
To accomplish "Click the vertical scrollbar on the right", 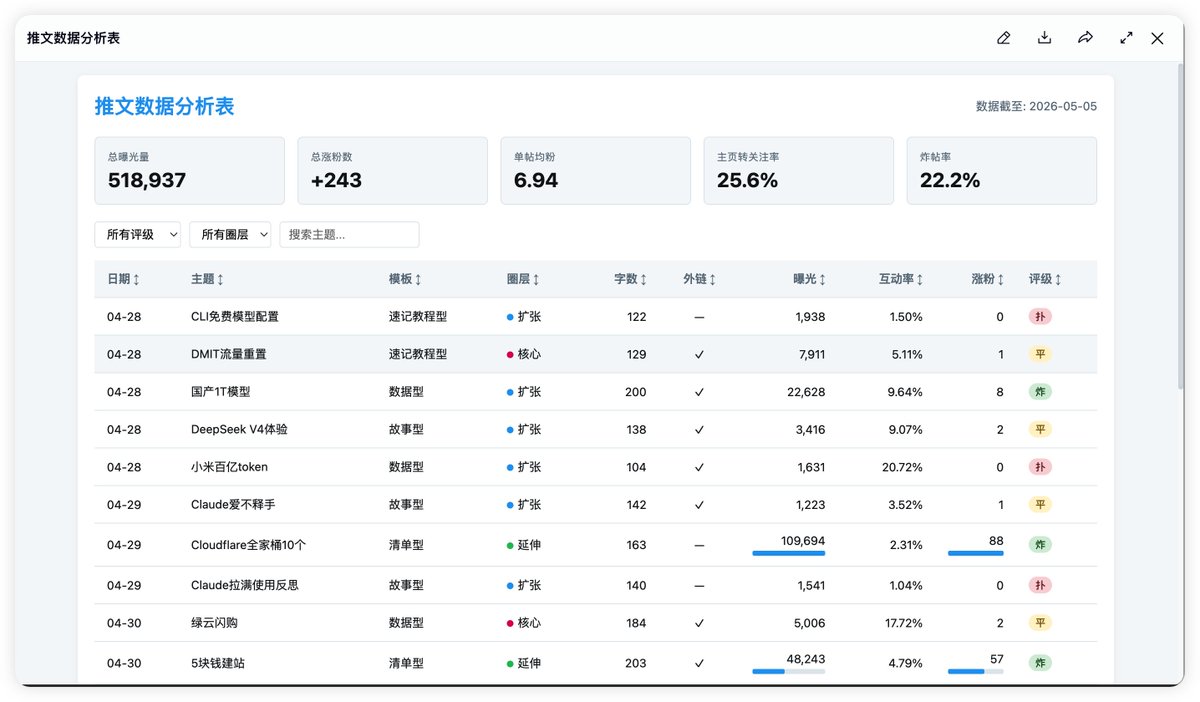I will click(1180, 225).
